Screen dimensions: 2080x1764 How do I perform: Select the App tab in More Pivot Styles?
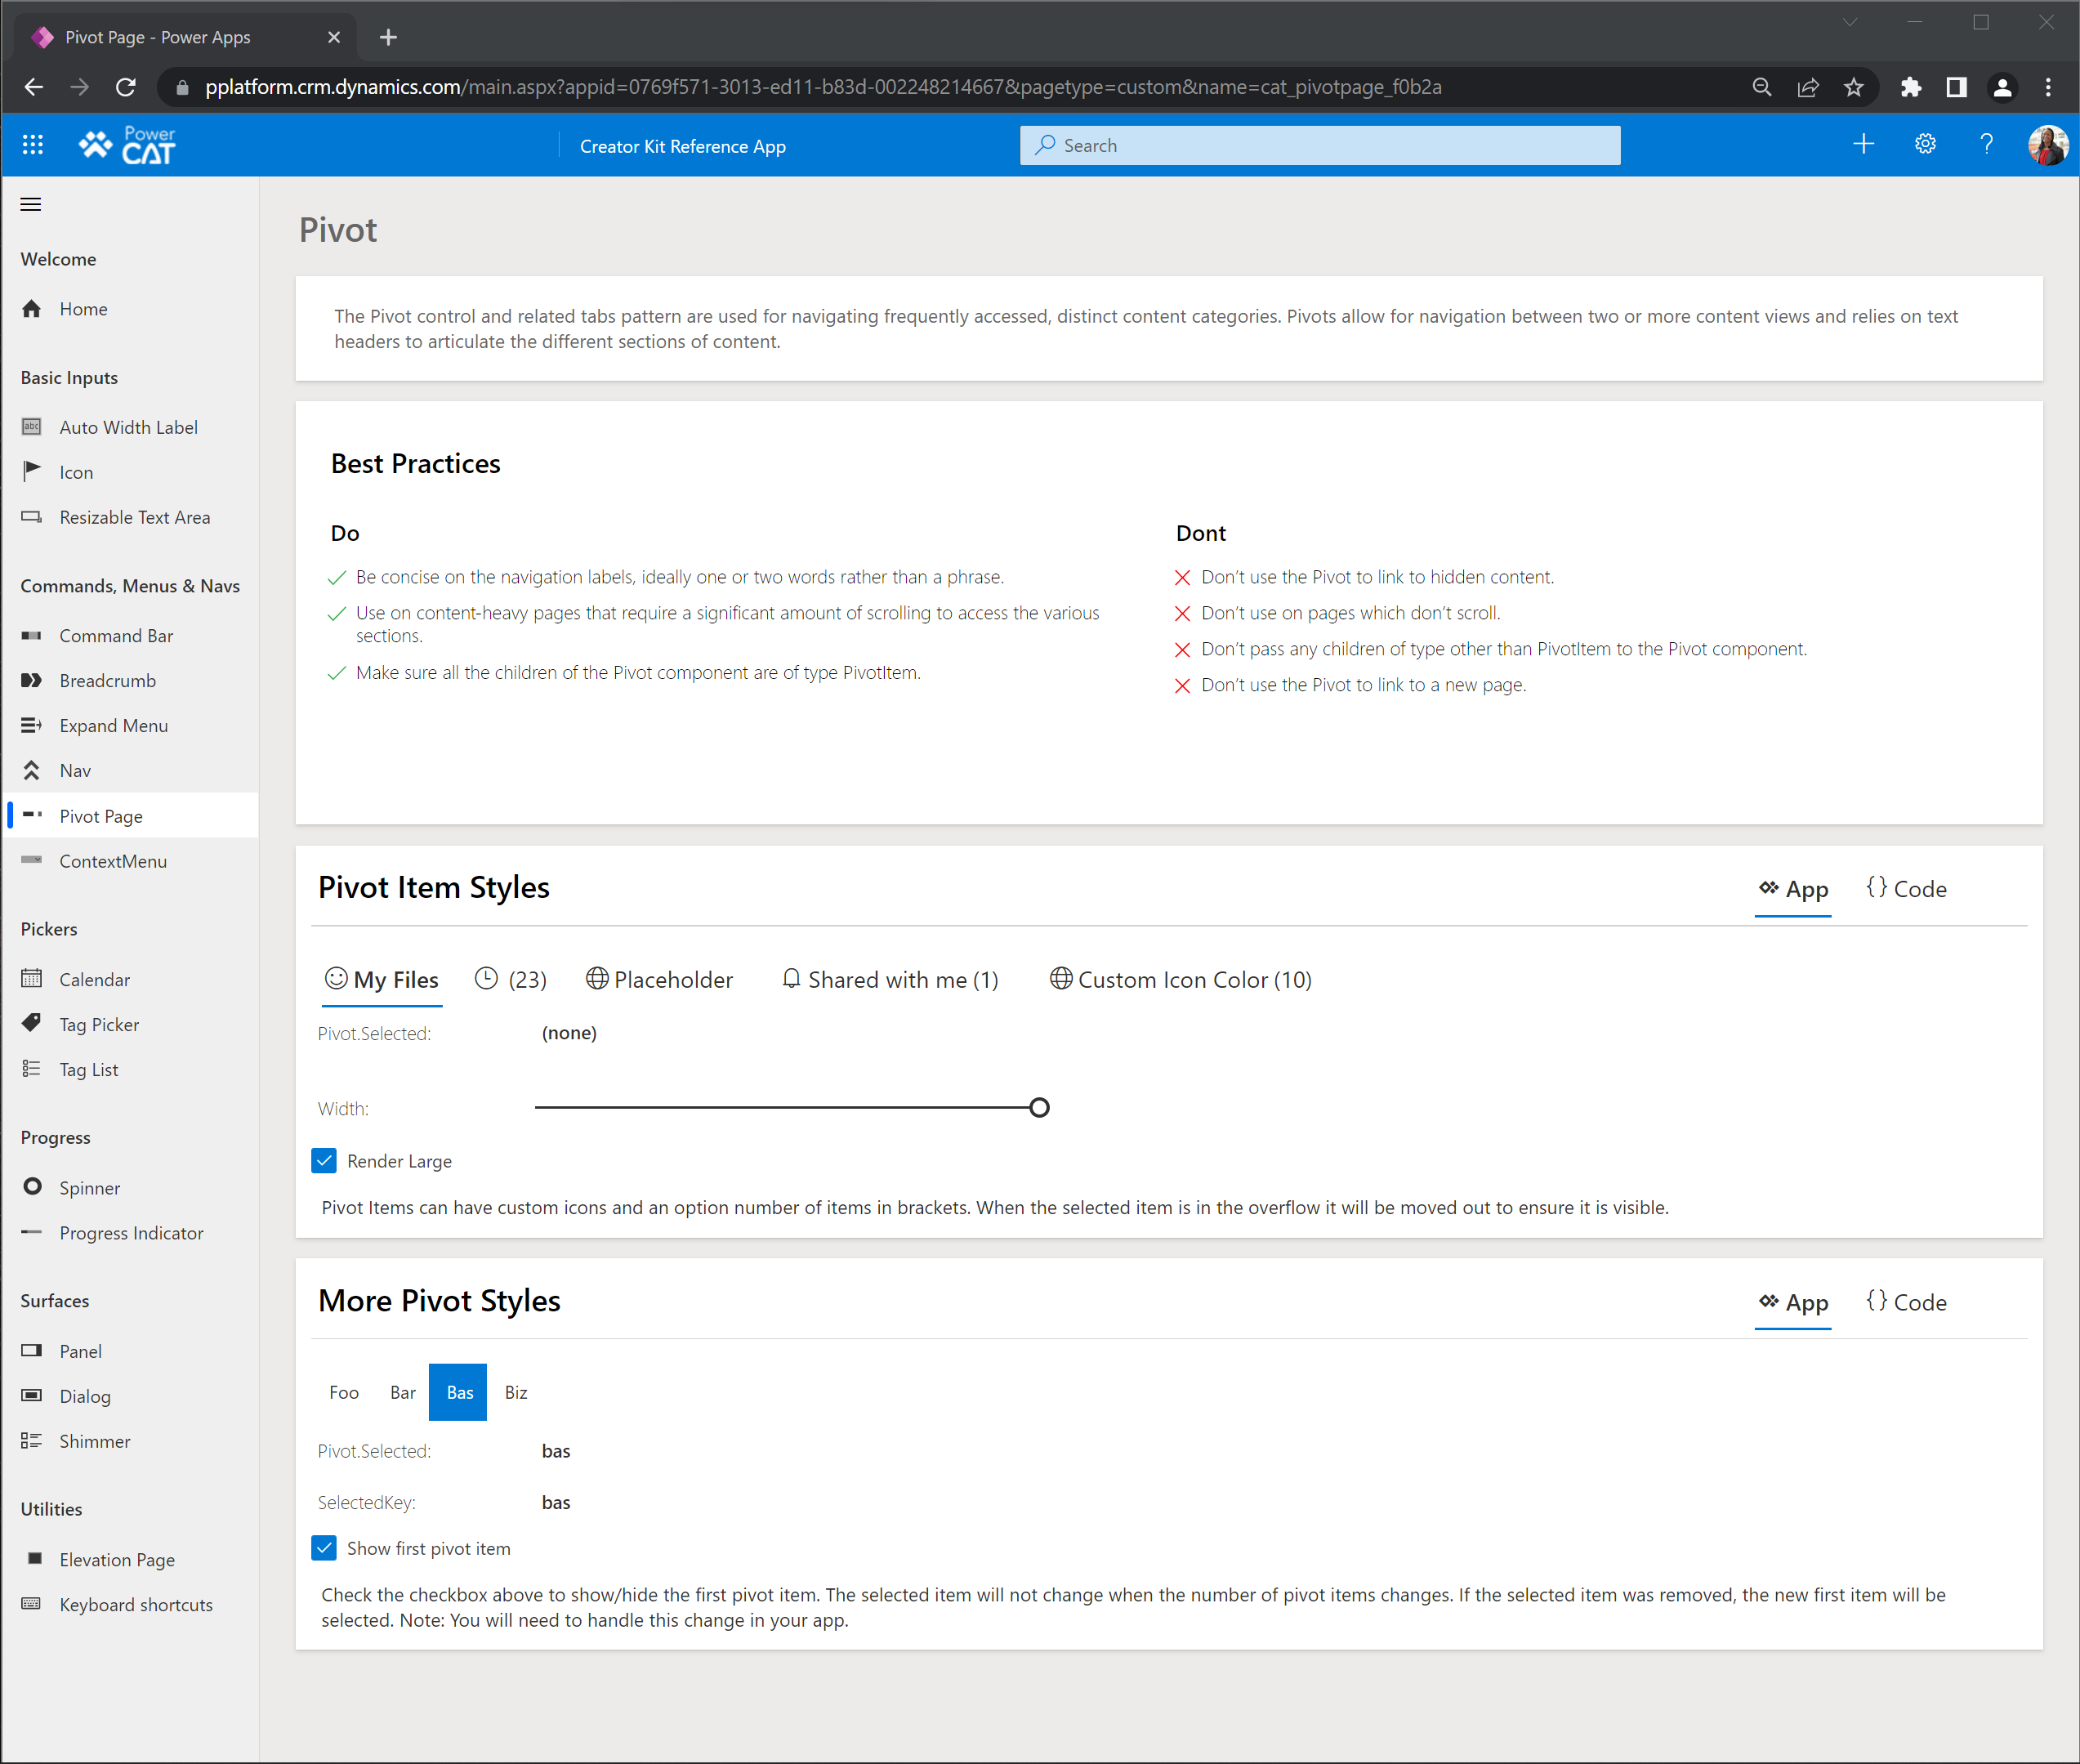point(1792,1302)
